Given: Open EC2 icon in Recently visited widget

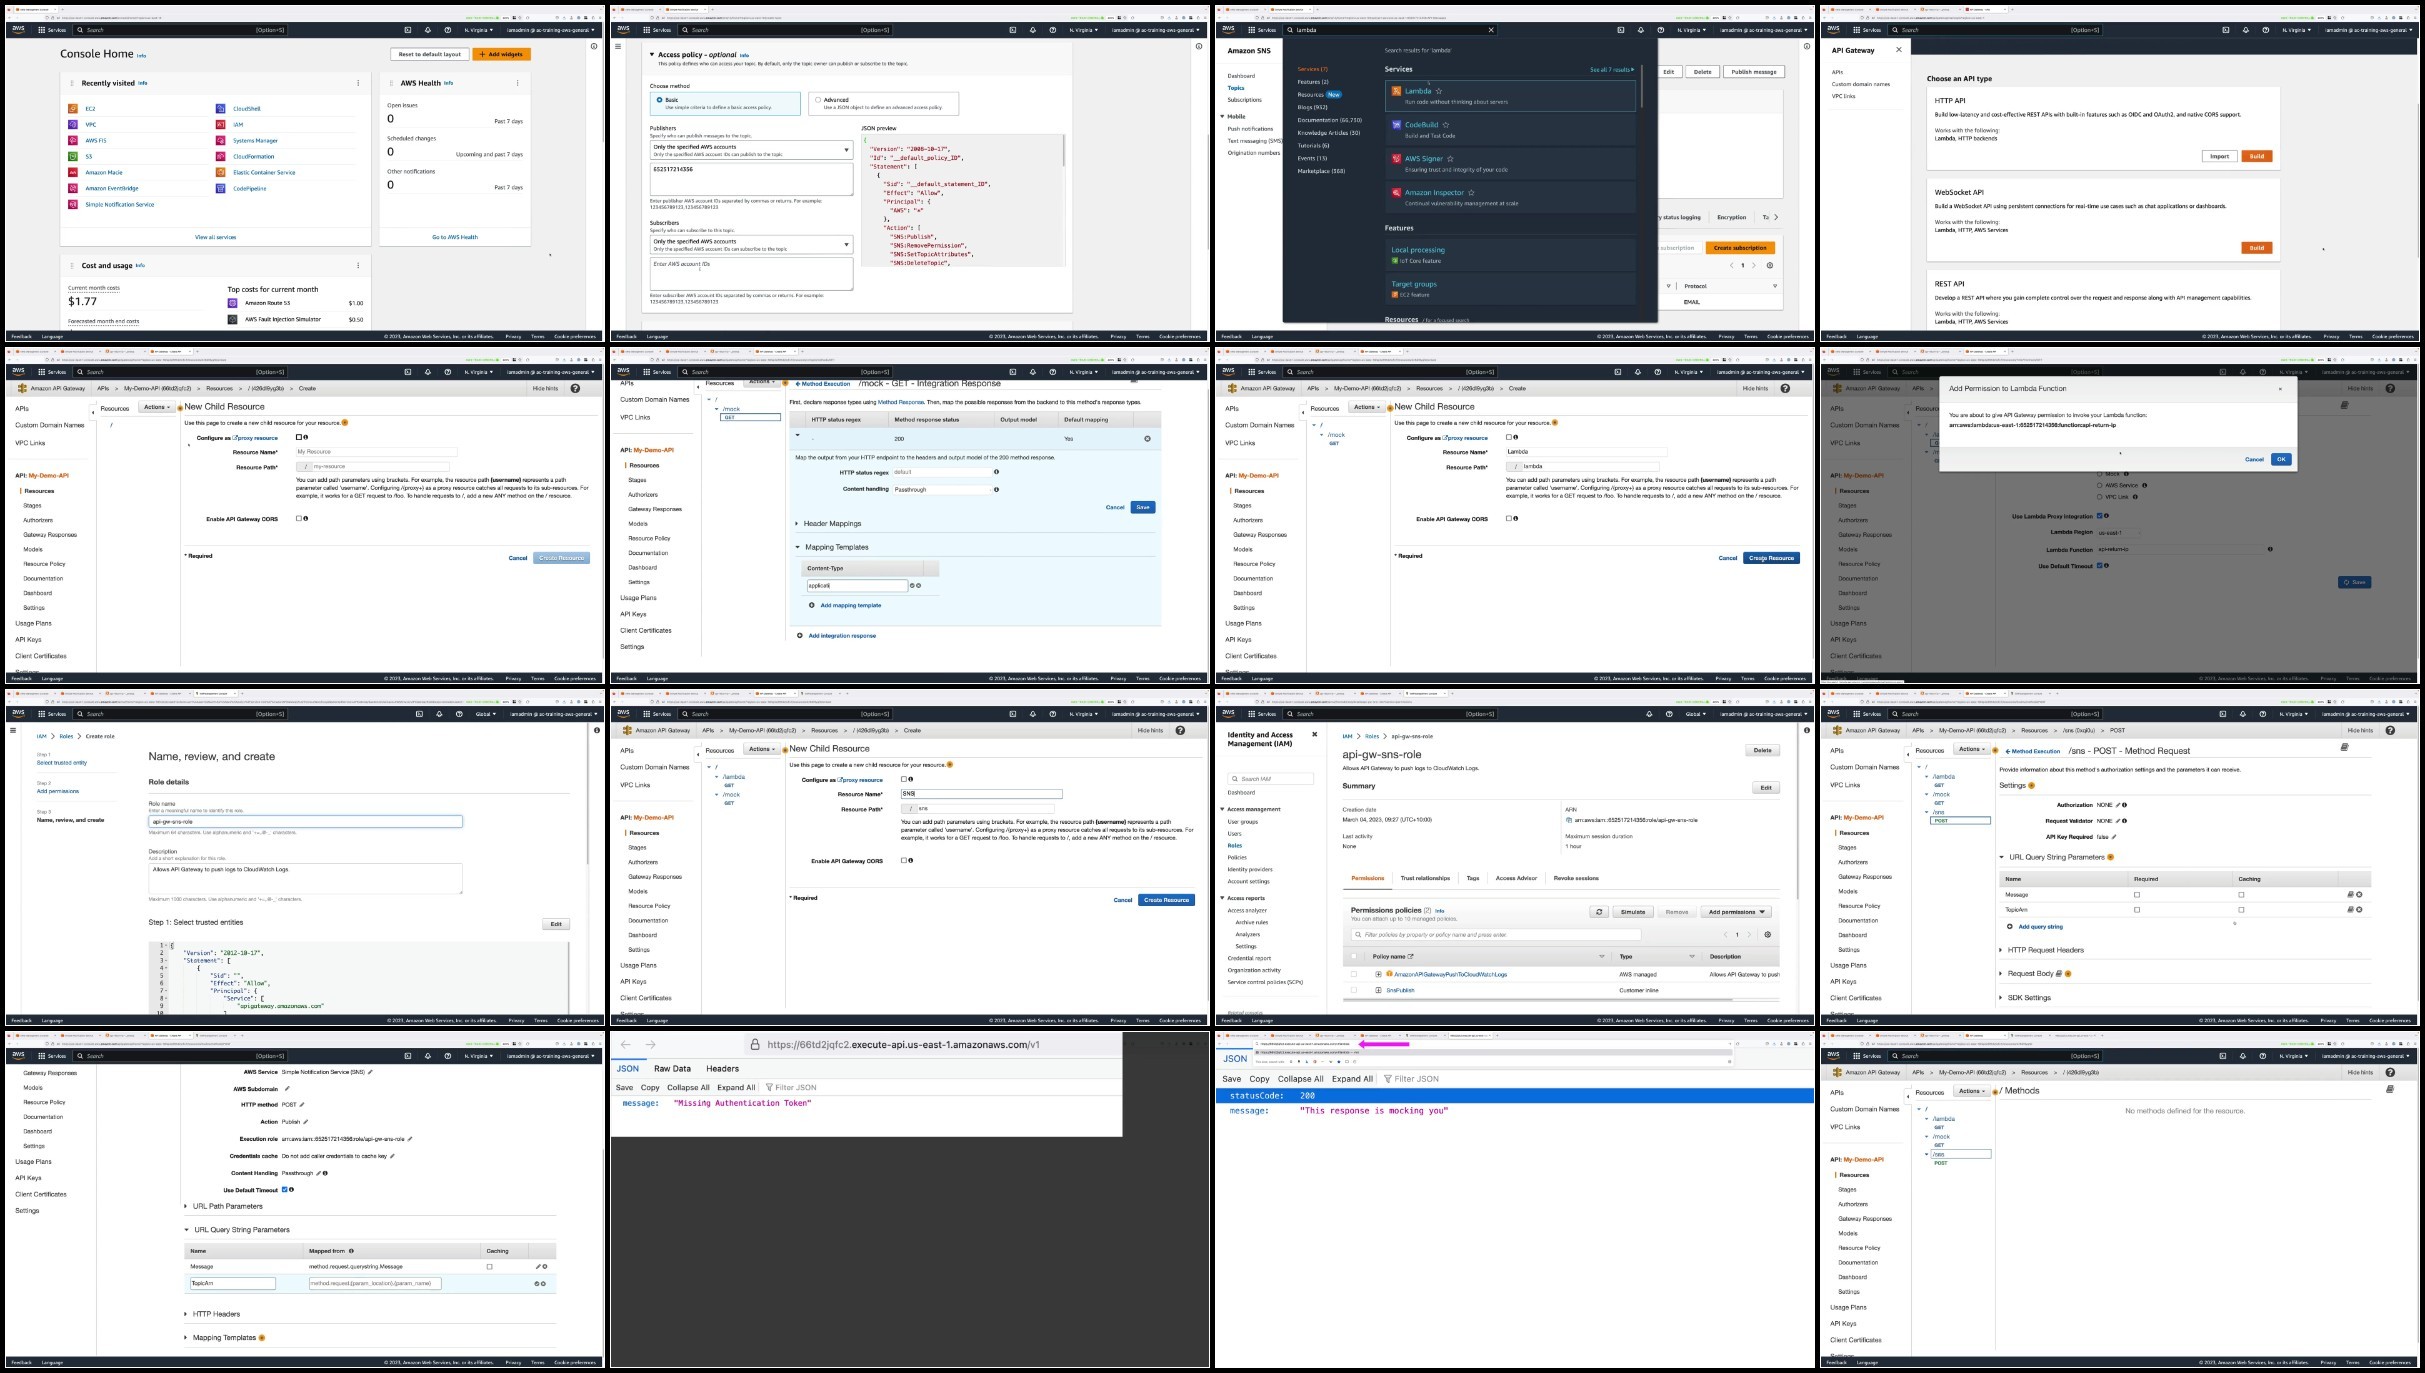Looking at the screenshot, I should tap(73, 109).
